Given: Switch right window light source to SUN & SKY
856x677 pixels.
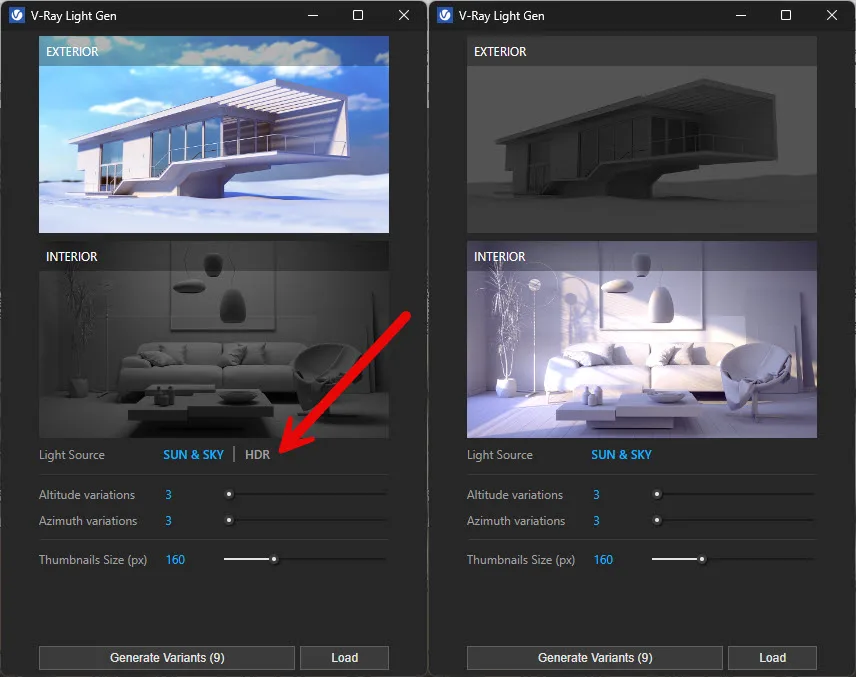Looking at the screenshot, I should click(x=621, y=454).
